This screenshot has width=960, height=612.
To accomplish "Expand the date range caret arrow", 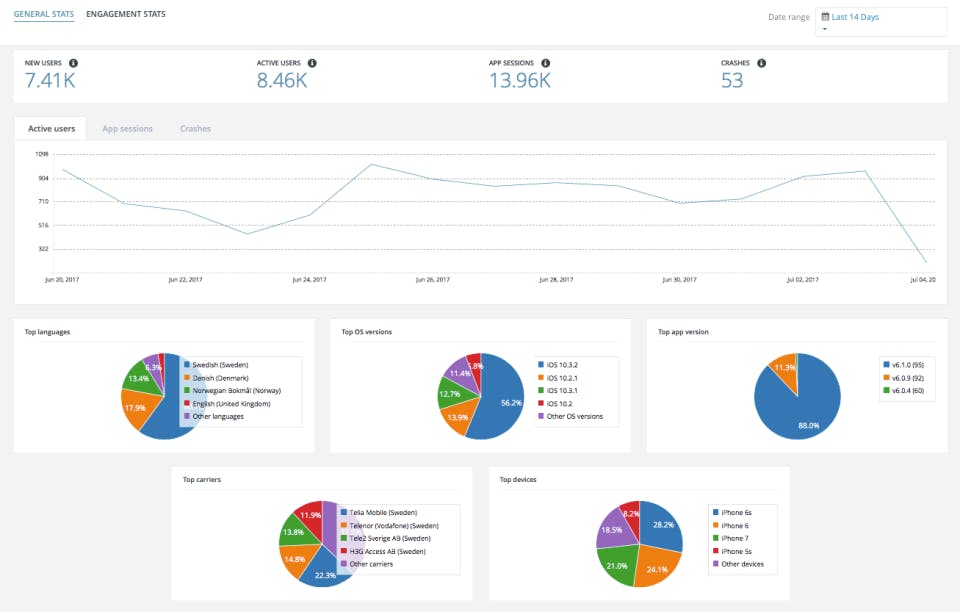I will 825,29.
